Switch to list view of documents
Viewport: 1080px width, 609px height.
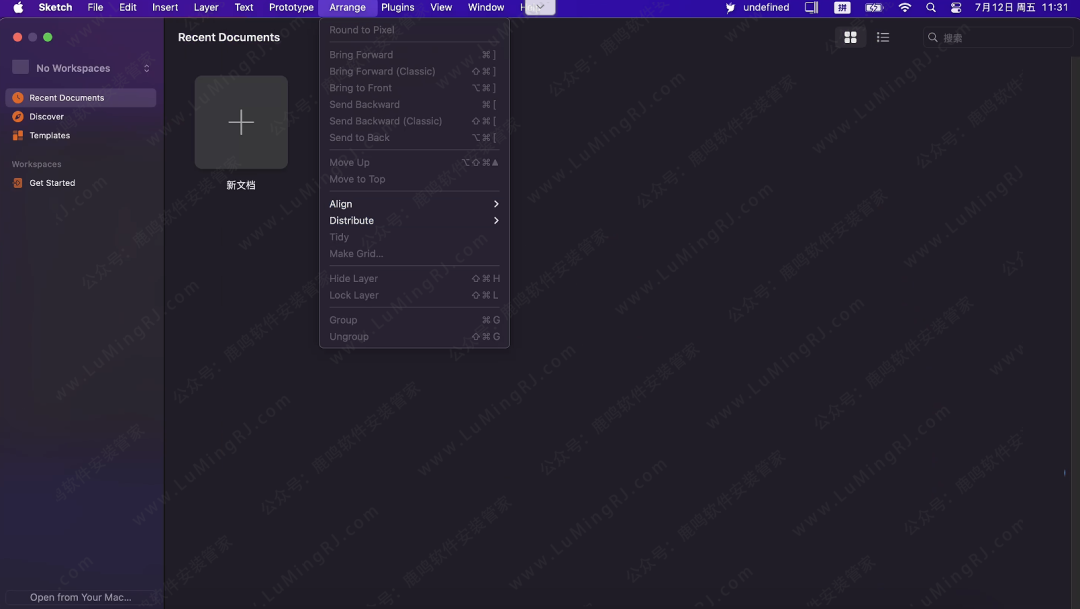(x=883, y=38)
